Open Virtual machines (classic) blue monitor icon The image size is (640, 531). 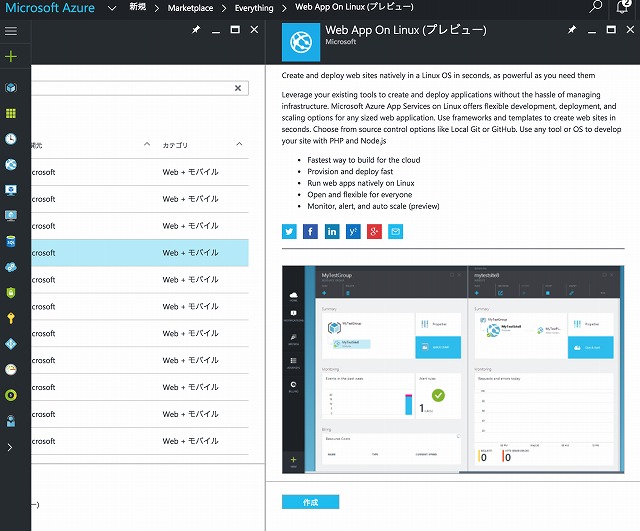(x=11, y=190)
